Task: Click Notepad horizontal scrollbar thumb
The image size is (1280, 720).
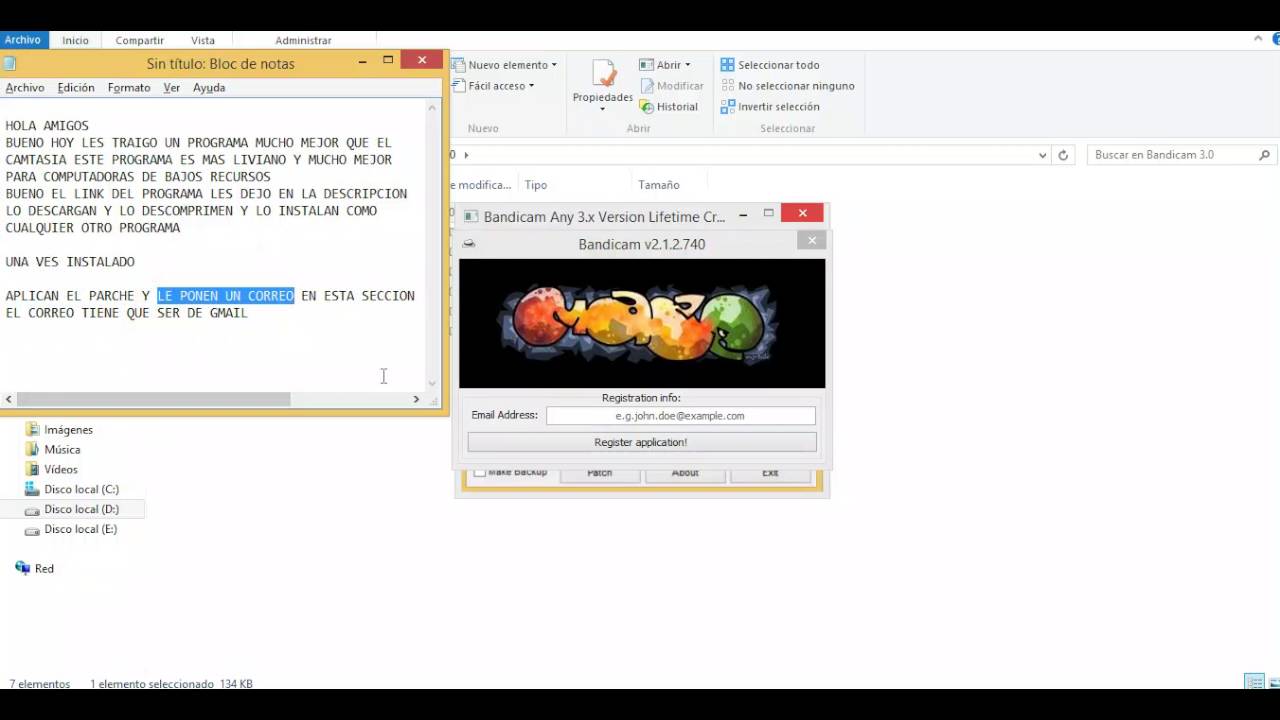Action: pyautogui.click(x=153, y=399)
